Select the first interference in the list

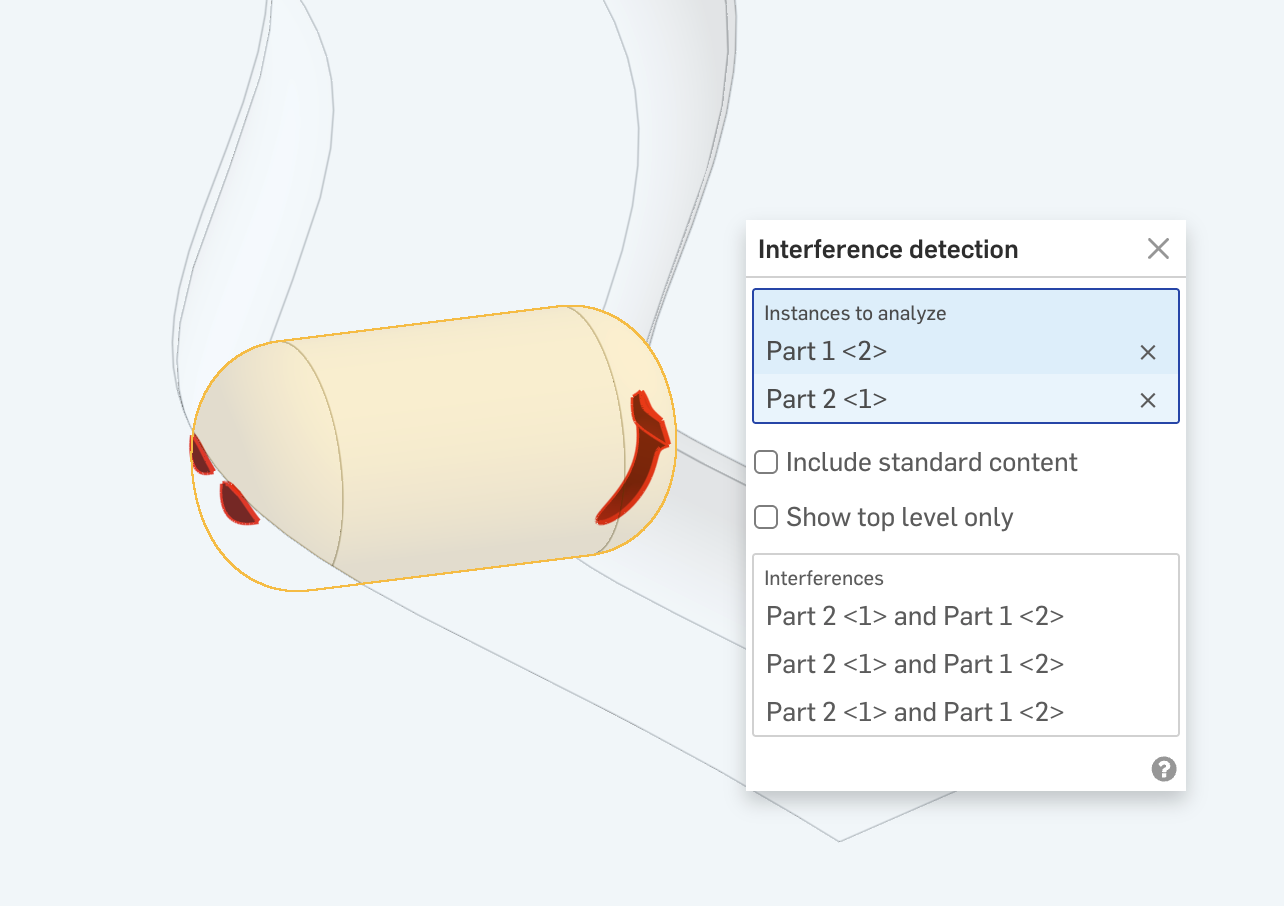pos(914,616)
